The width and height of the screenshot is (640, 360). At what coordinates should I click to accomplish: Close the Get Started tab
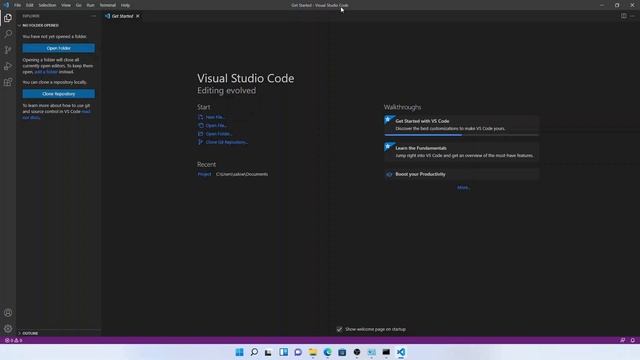pyautogui.click(x=138, y=16)
